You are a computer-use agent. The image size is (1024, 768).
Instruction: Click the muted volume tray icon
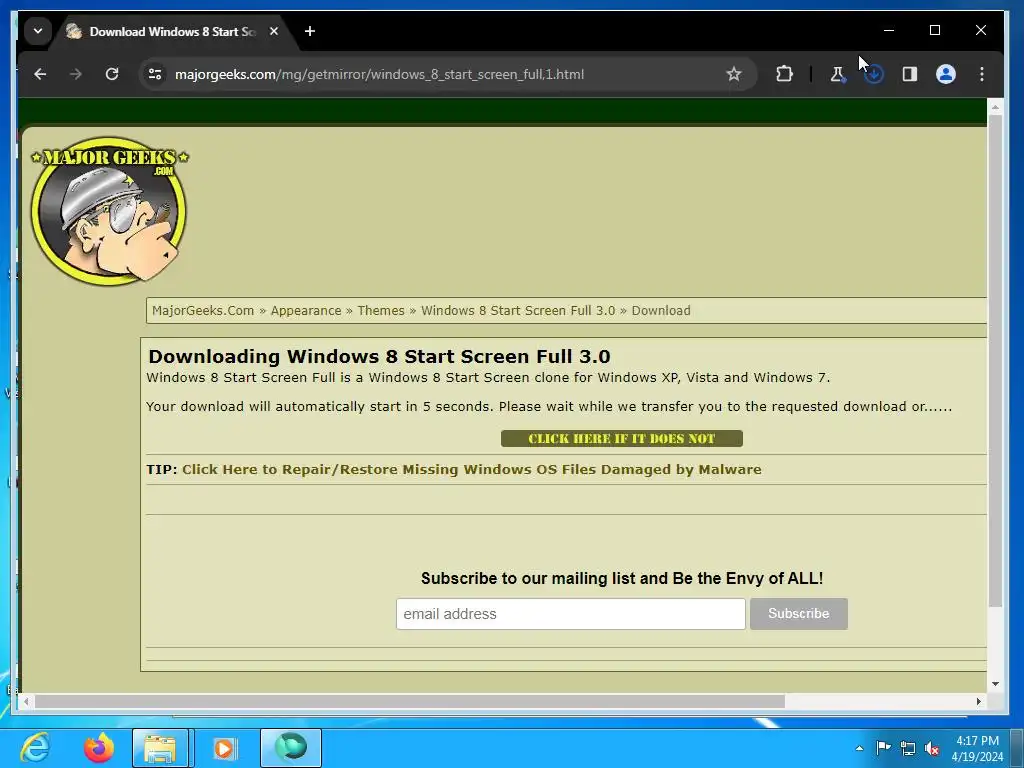click(x=933, y=748)
